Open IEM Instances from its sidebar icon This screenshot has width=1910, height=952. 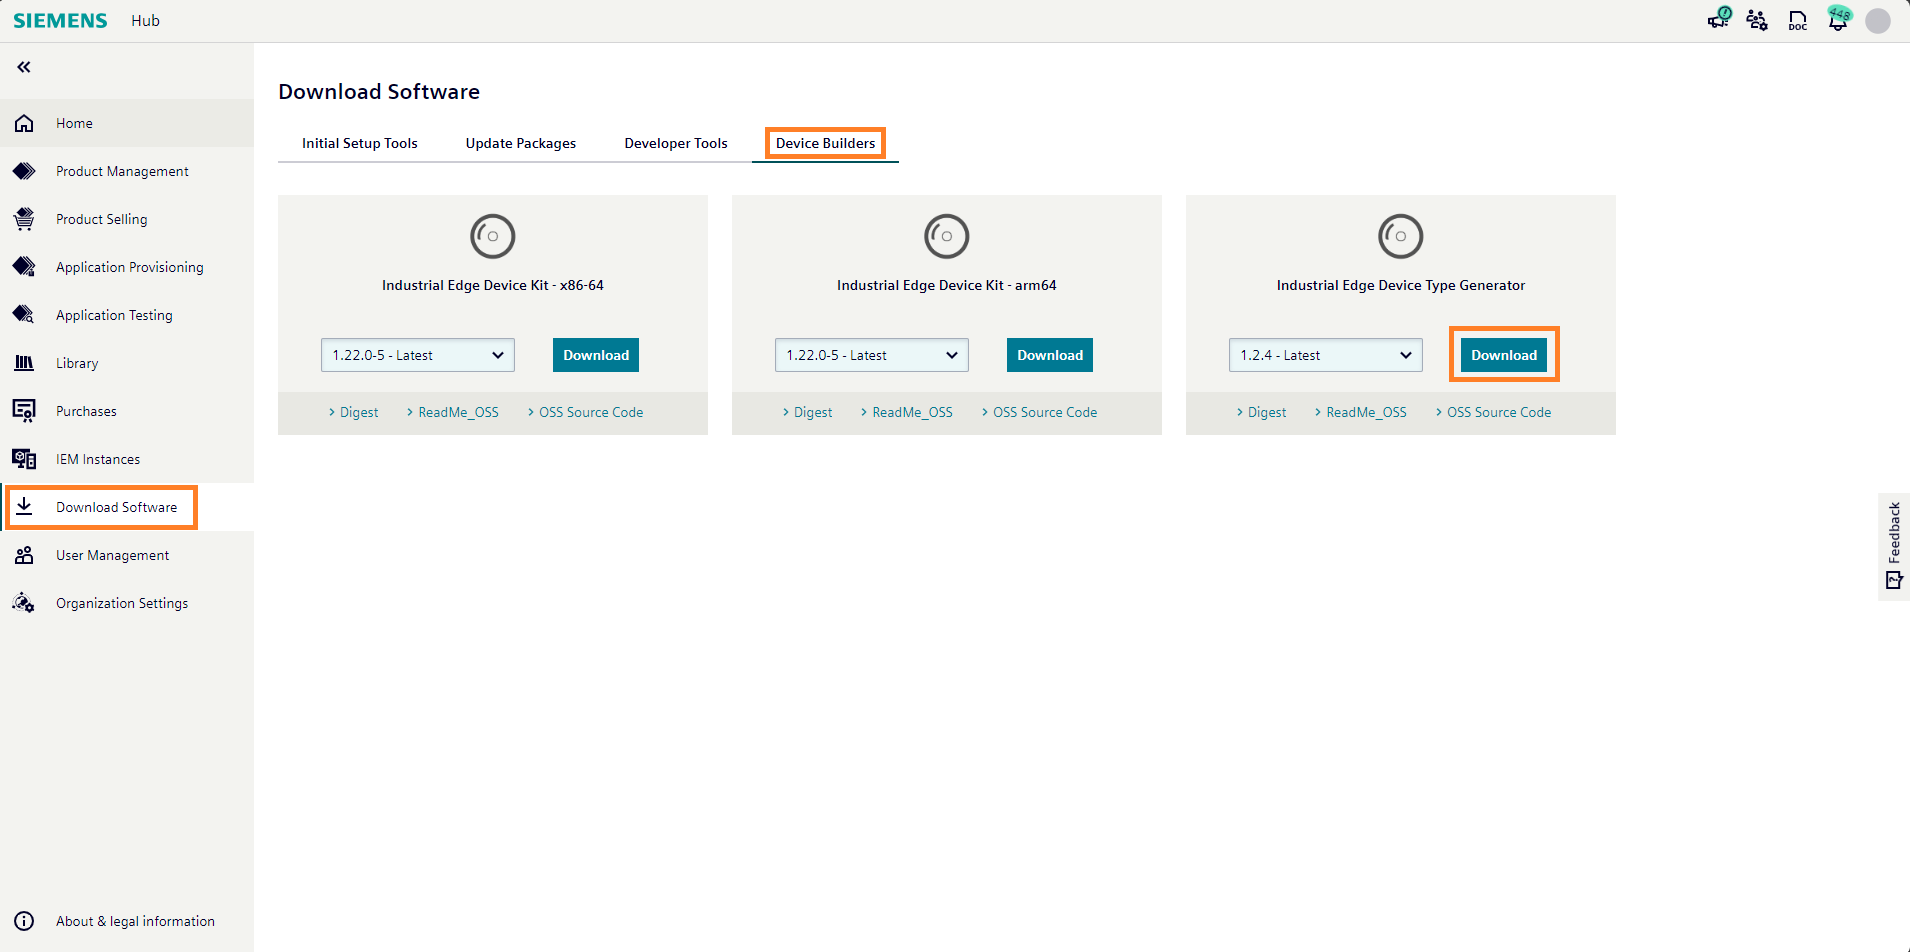(24, 458)
